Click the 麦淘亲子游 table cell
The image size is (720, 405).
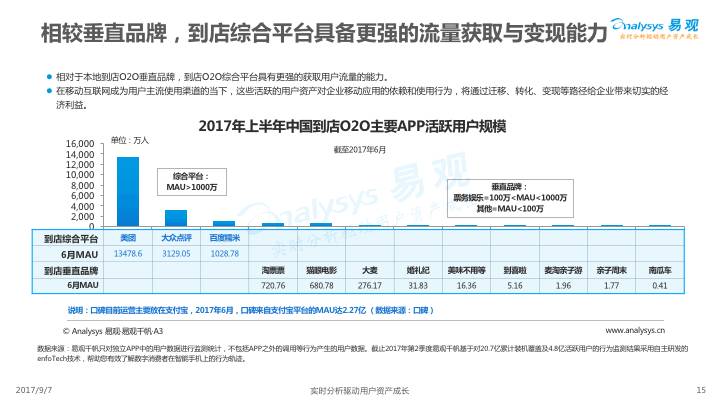563,270
